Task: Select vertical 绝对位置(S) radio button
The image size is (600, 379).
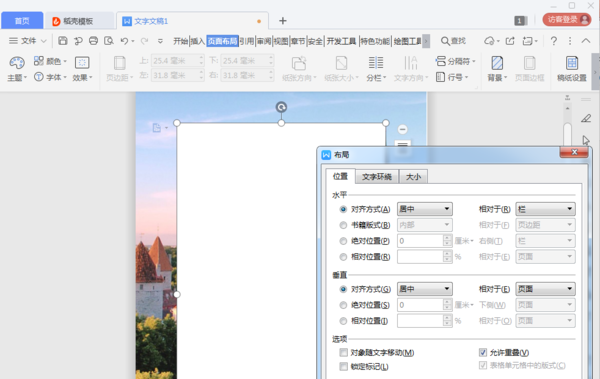Action: tap(343, 305)
